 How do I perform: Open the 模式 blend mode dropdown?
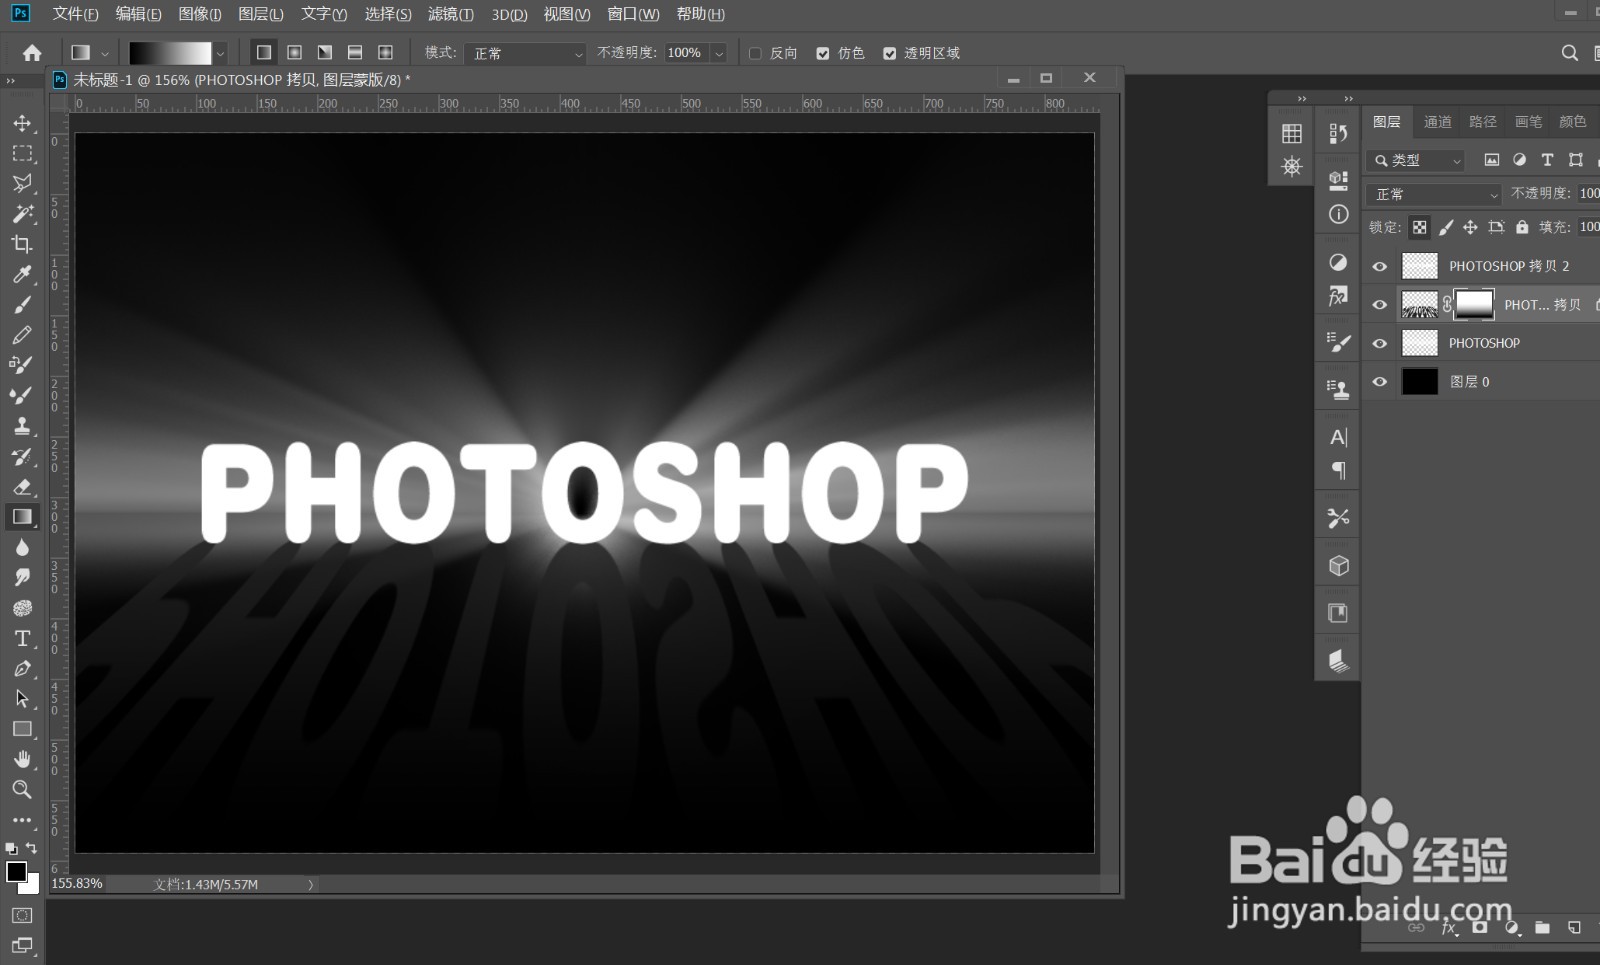point(524,53)
